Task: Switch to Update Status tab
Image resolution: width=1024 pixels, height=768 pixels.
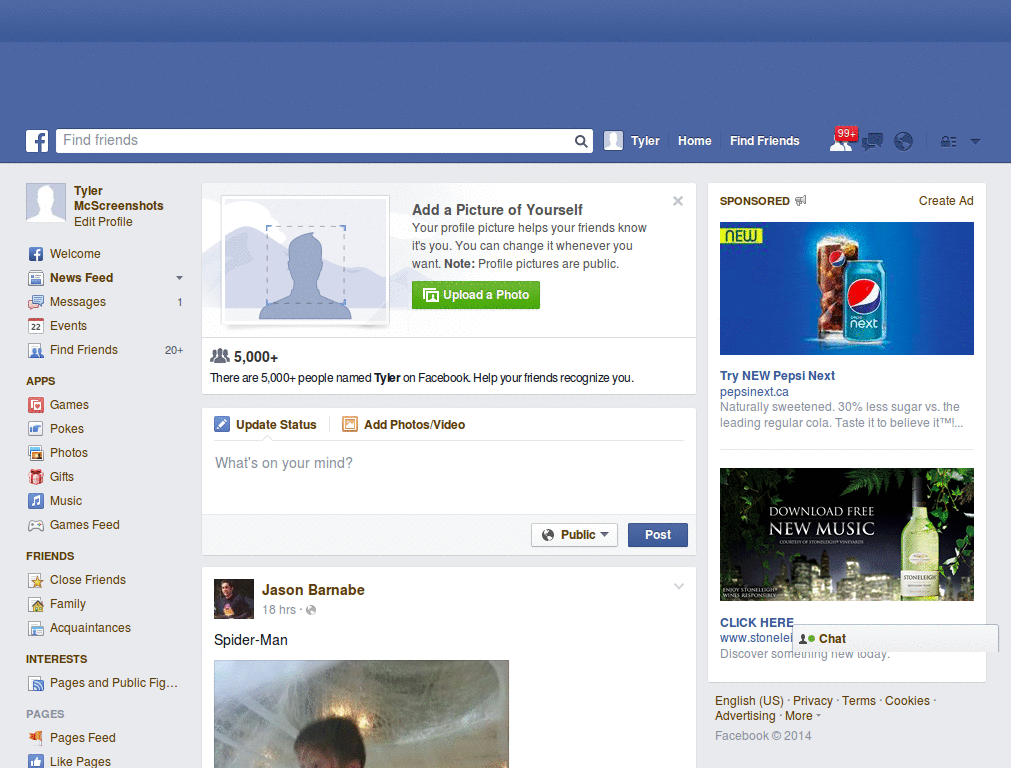Action: pyautogui.click(x=265, y=424)
